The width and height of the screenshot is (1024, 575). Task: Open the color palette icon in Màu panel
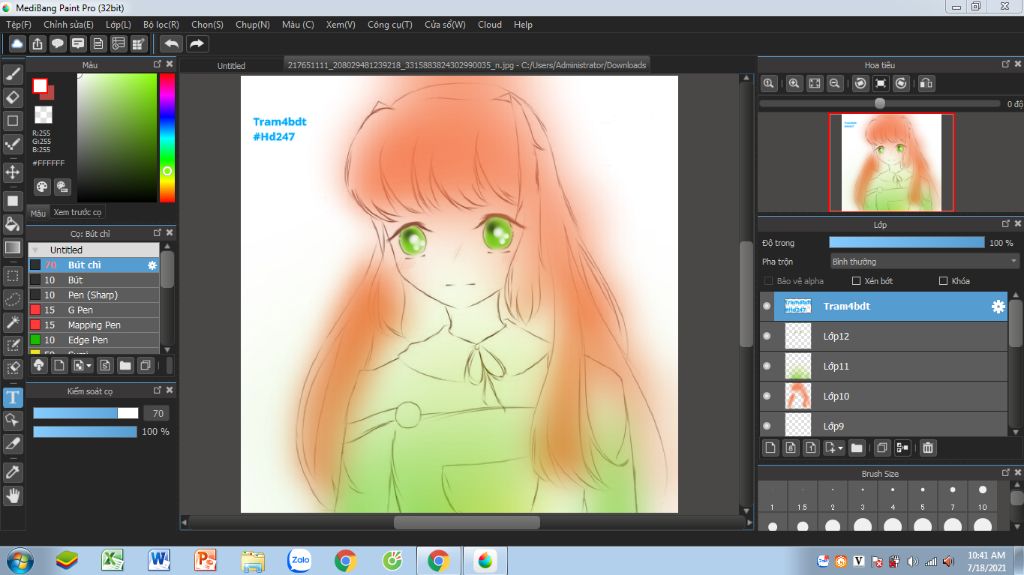[x=42, y=187]
